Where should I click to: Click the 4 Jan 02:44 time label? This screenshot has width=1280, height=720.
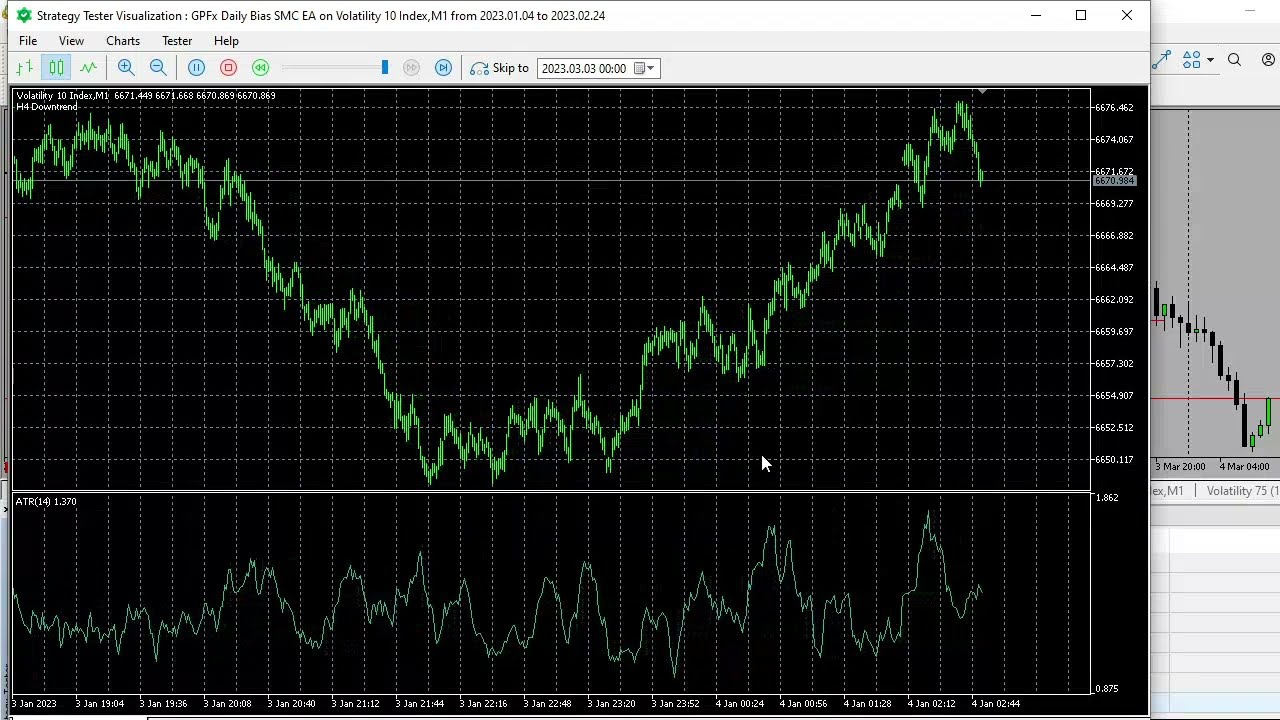coord(995,704)
